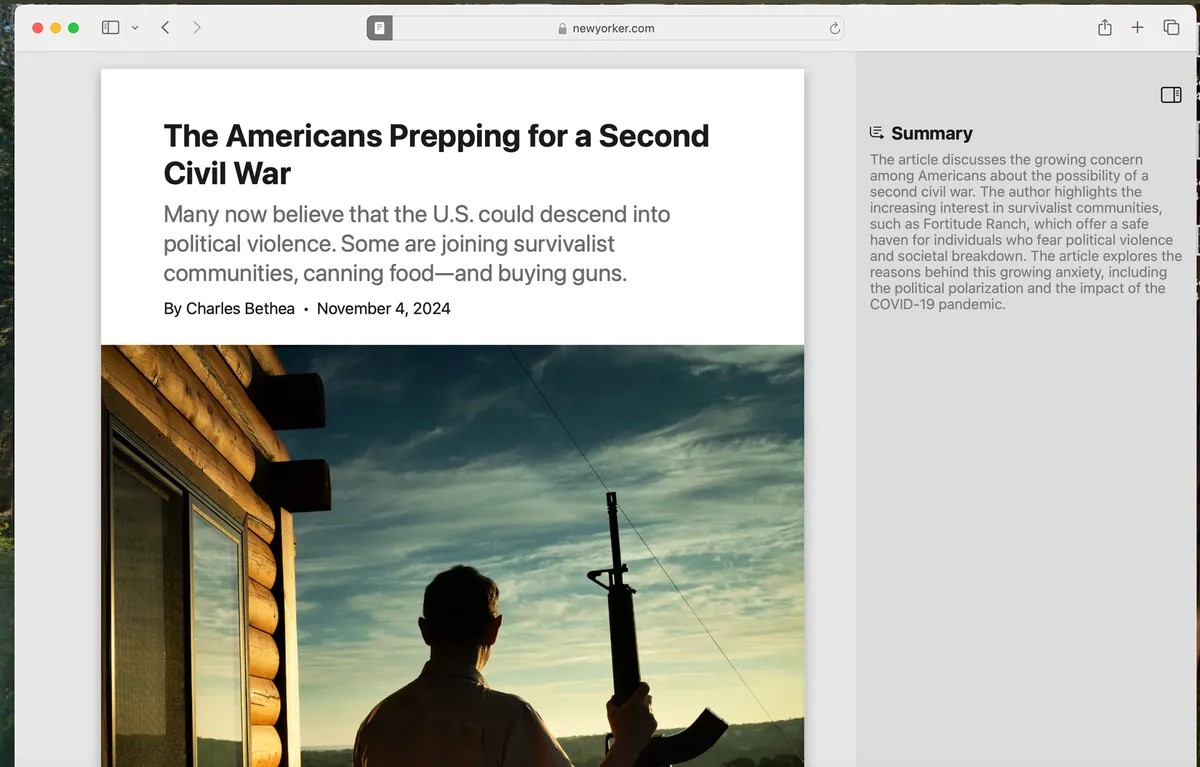1200x767 pixels.
Task: Expand the sidebar tab groups chevron
Action: [x=135, y=28]
